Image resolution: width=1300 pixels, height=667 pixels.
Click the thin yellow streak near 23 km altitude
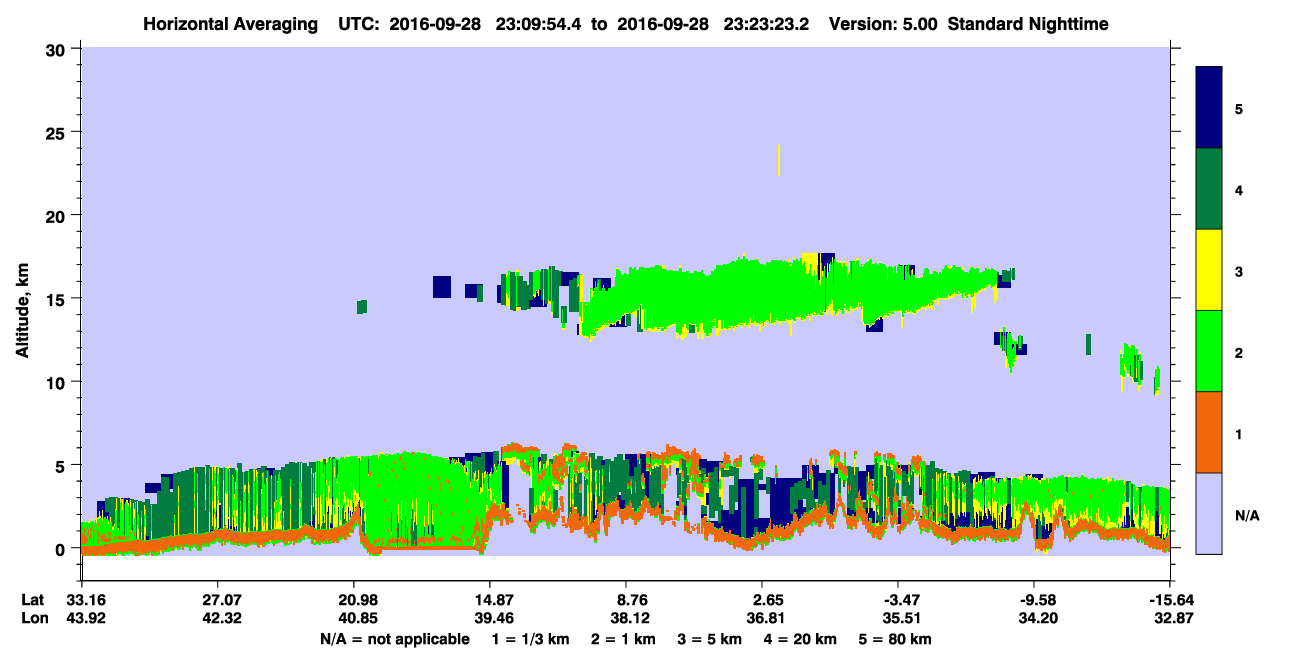tap(778, 160)
